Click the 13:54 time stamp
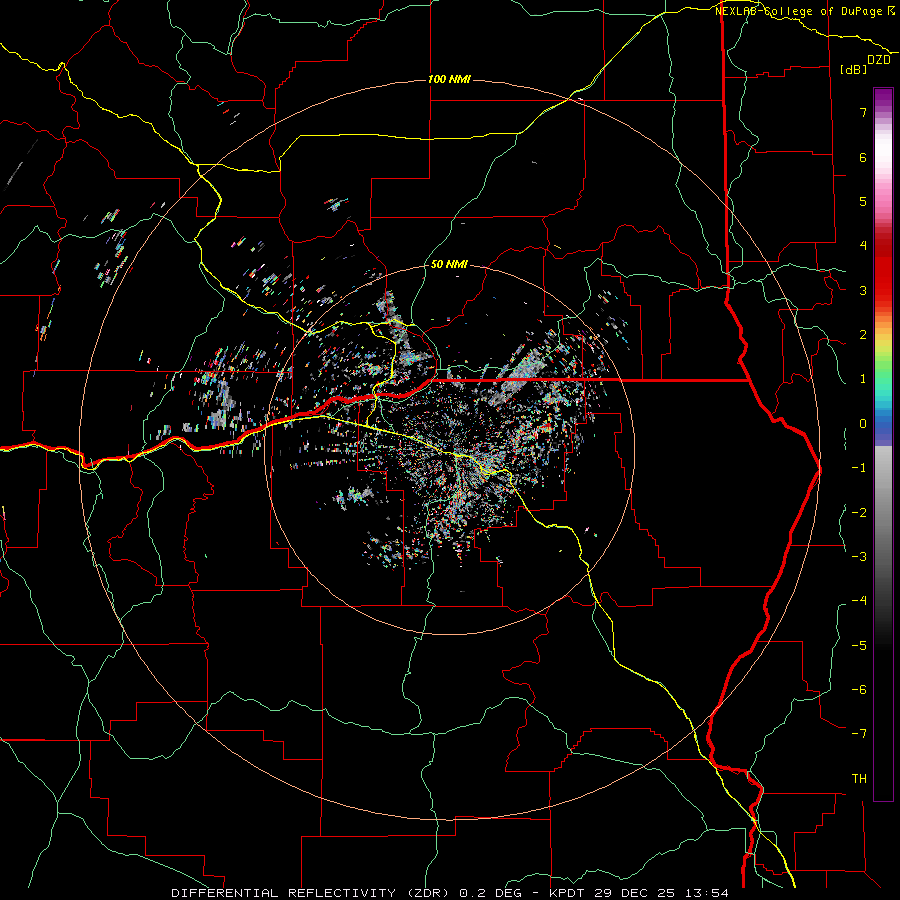 (x=706, y=893)
